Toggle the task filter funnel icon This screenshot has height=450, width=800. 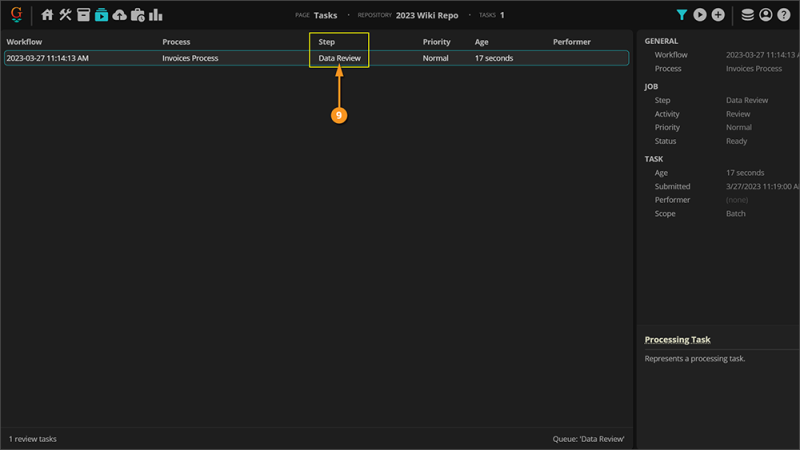682,15
